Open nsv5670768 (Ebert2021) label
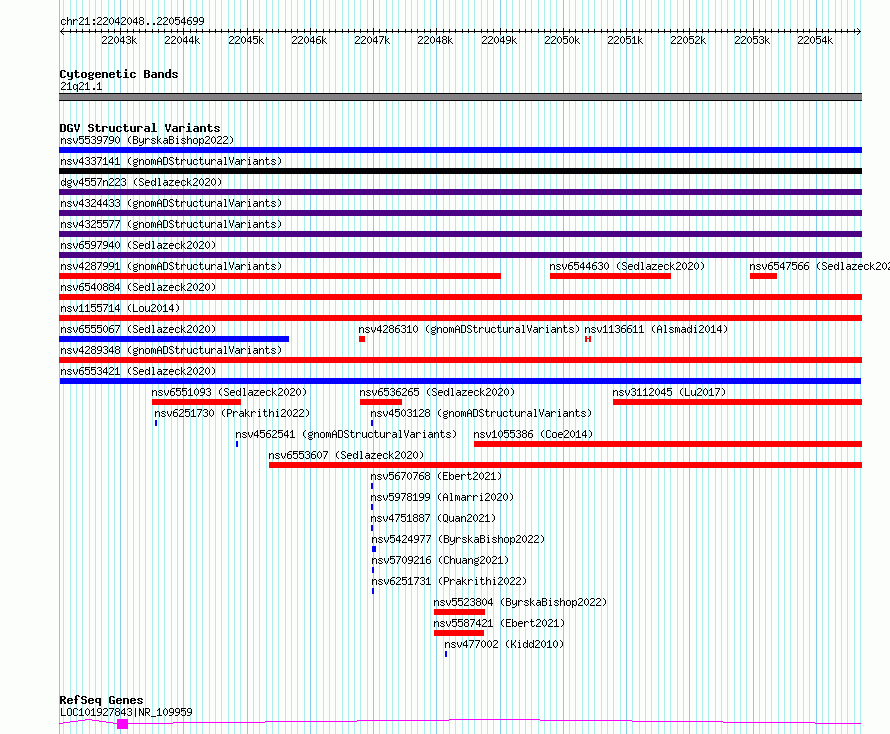This screenshot has height=734, width=890. click(436, 476)
